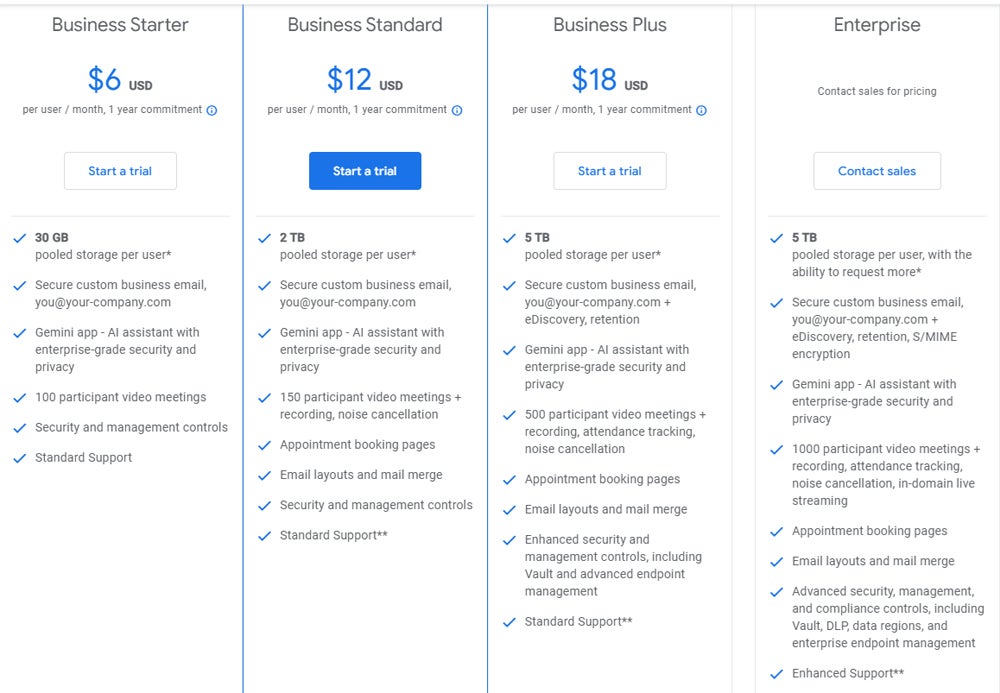
Task: Click info icon beside Business Plus commitment
Action: (701, 111)
